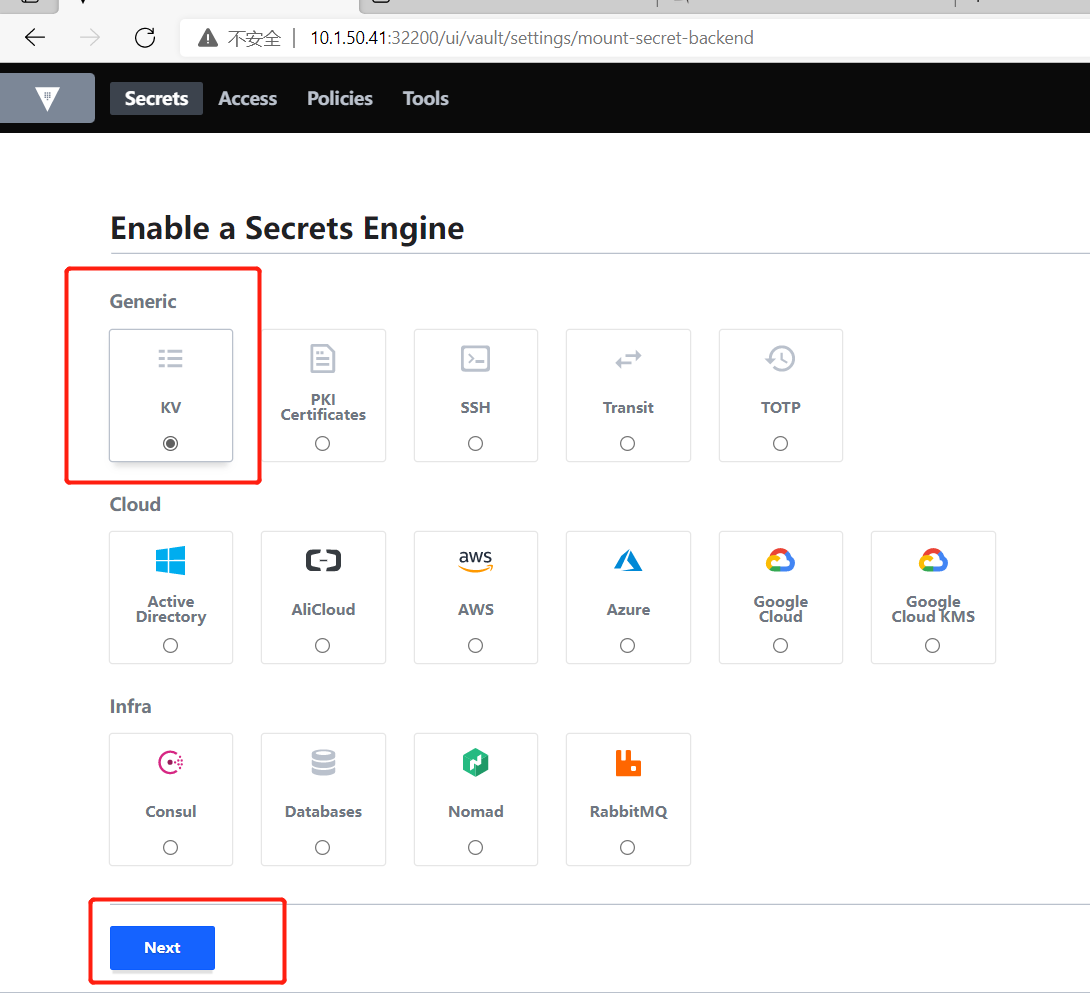This screenshot has height=997, width=1090.
Task: Click the PKI Certificates document icon
Action: [x=323, y=359]
